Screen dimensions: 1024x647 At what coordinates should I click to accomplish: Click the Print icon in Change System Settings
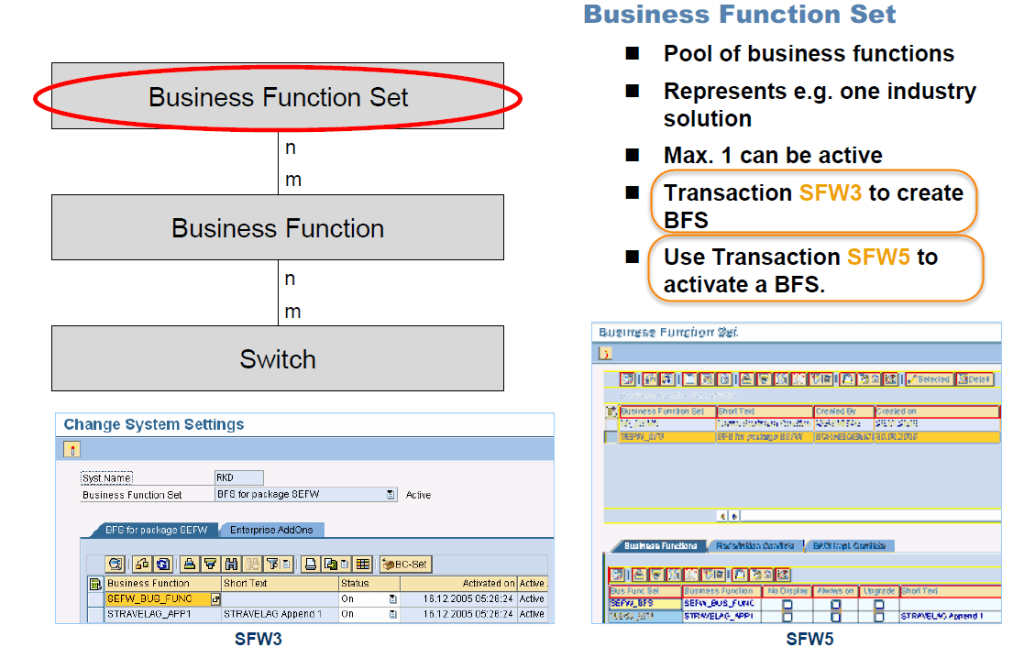[x=310, y=564]
